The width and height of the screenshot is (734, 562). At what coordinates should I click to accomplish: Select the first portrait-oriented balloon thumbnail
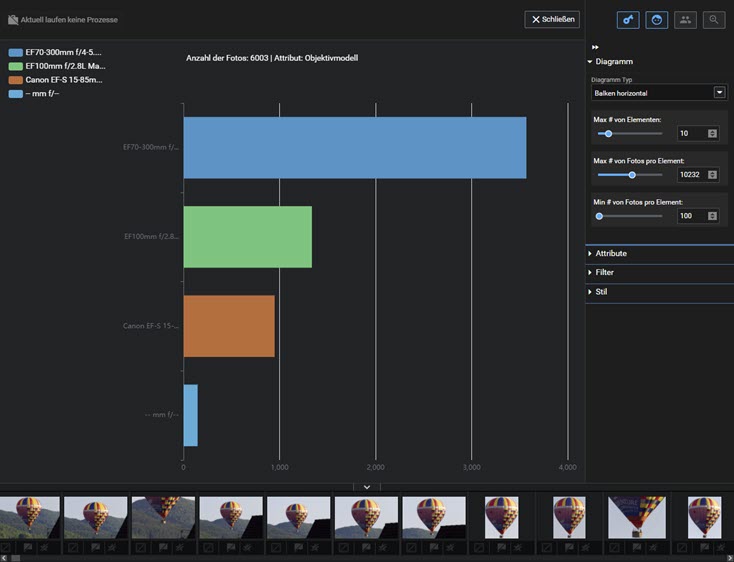coord(501,518)
